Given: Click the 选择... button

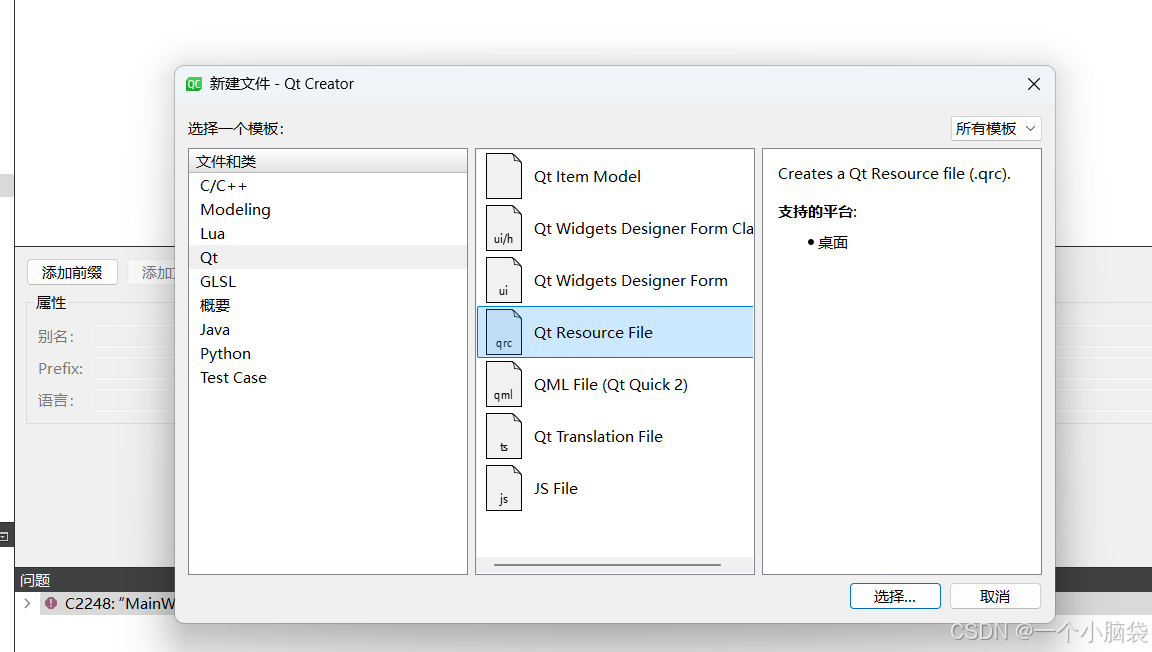Looking at the screenshot, I should click(x=895, y=596).
